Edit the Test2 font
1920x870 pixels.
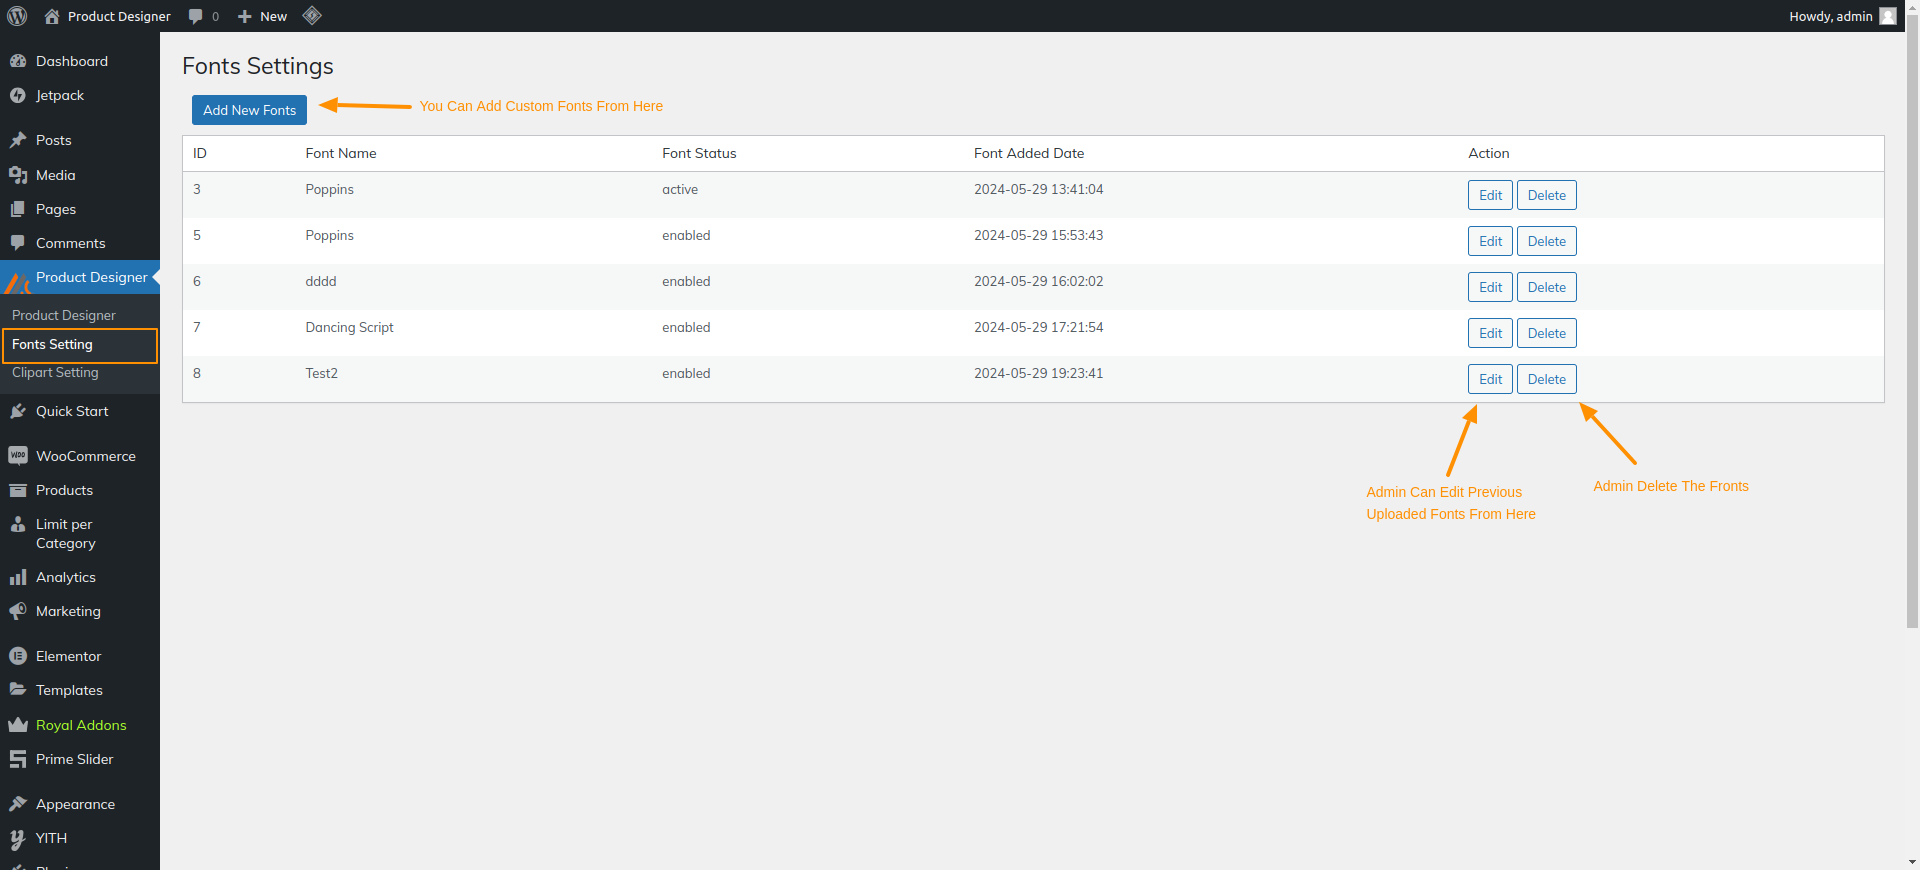point(1490,379)
